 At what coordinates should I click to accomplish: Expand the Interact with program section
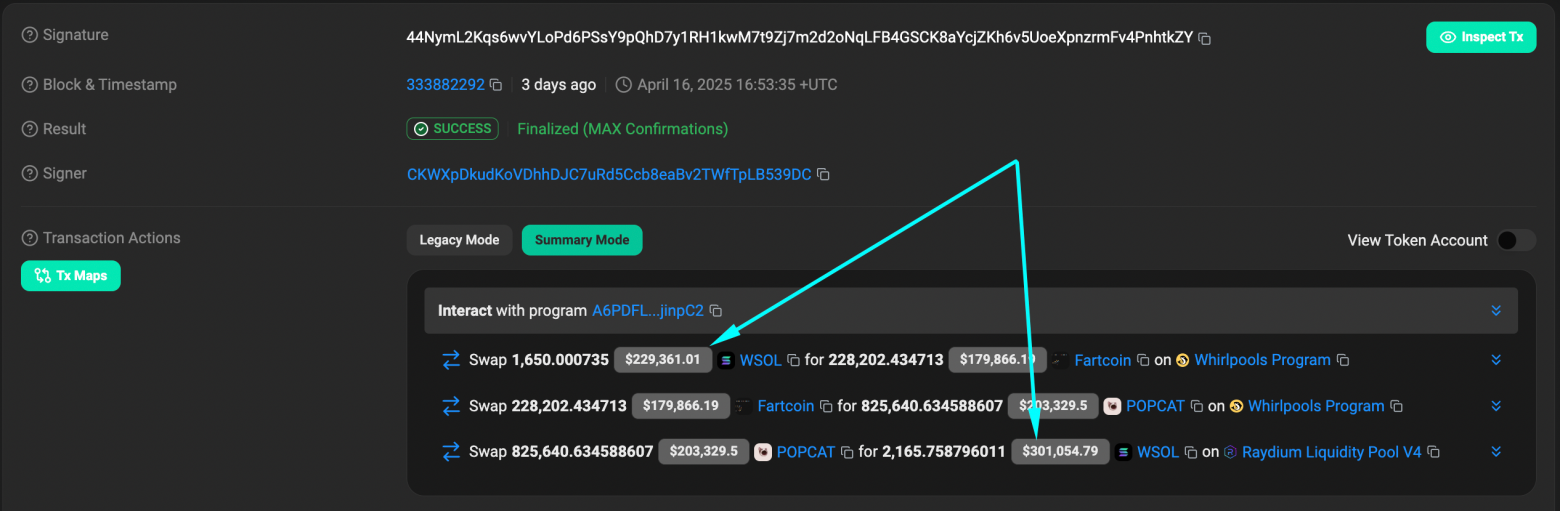point(1496,311)
